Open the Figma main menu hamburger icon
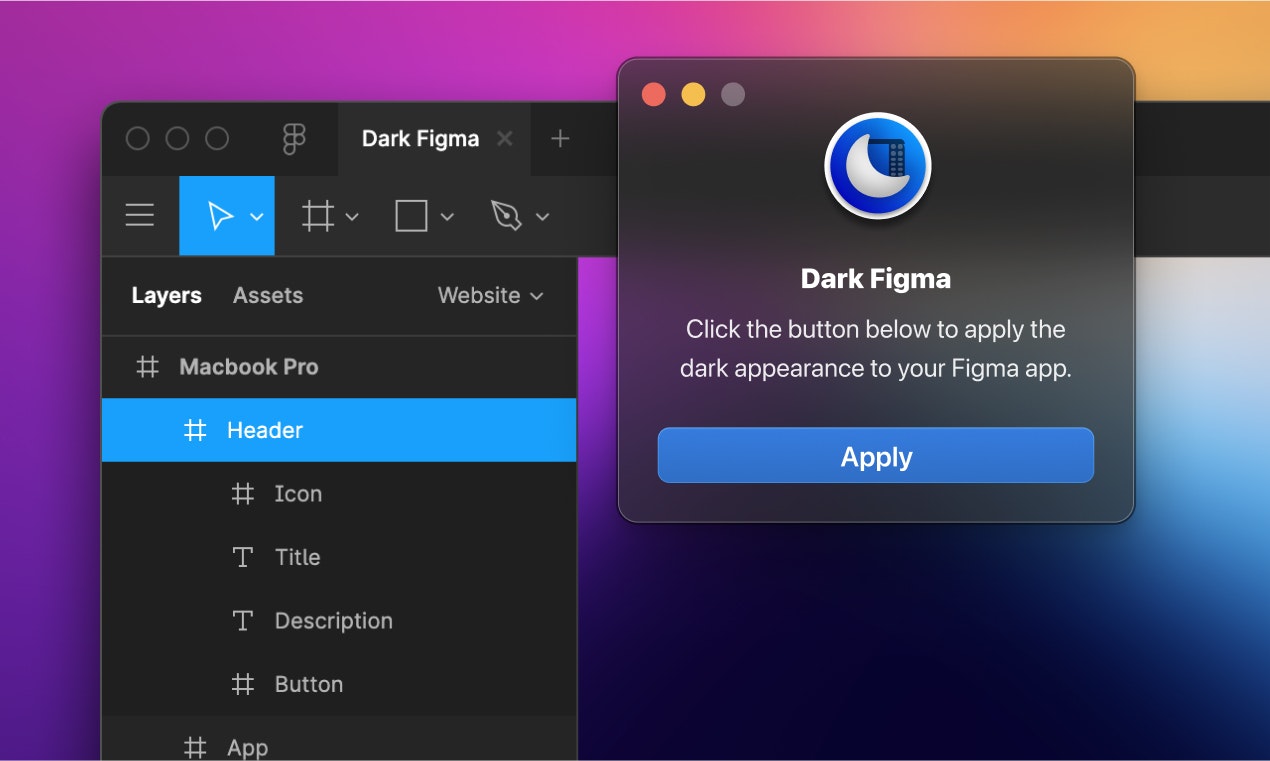Image resolution: width=1270 pixels, height=761 pixels. tap(139, 215)
